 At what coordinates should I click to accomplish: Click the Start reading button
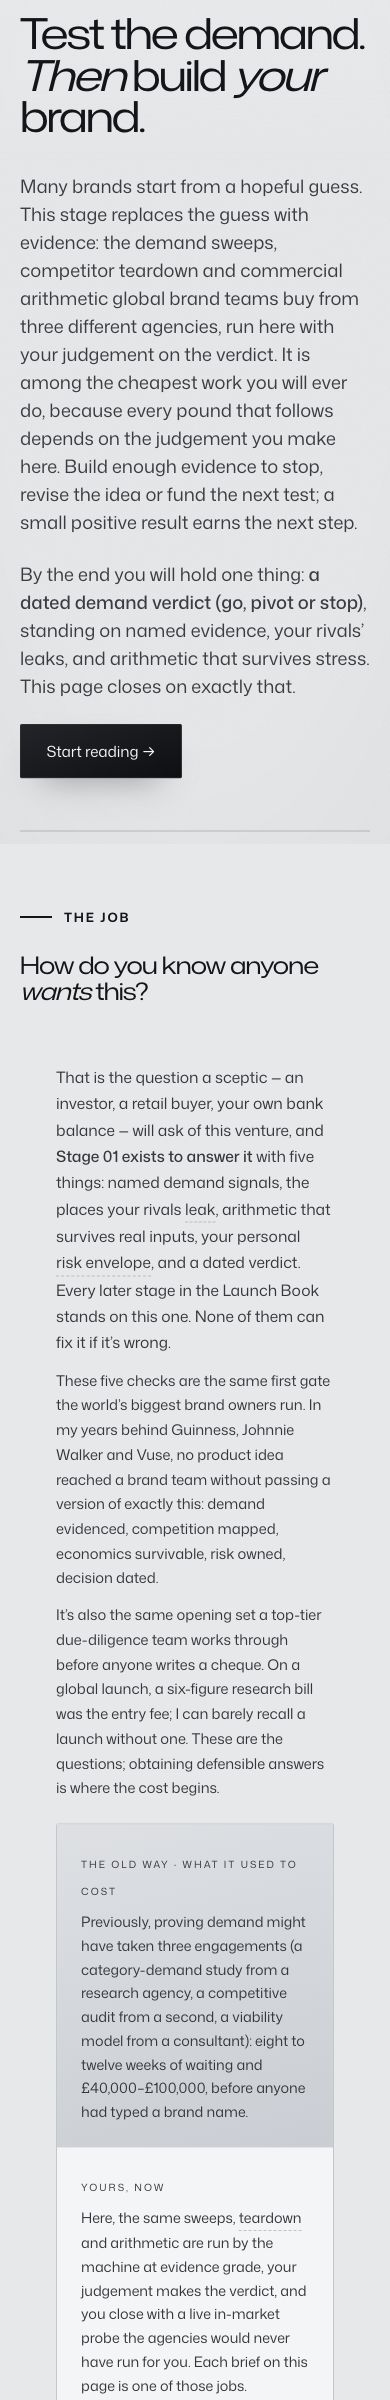coord(101,751)
